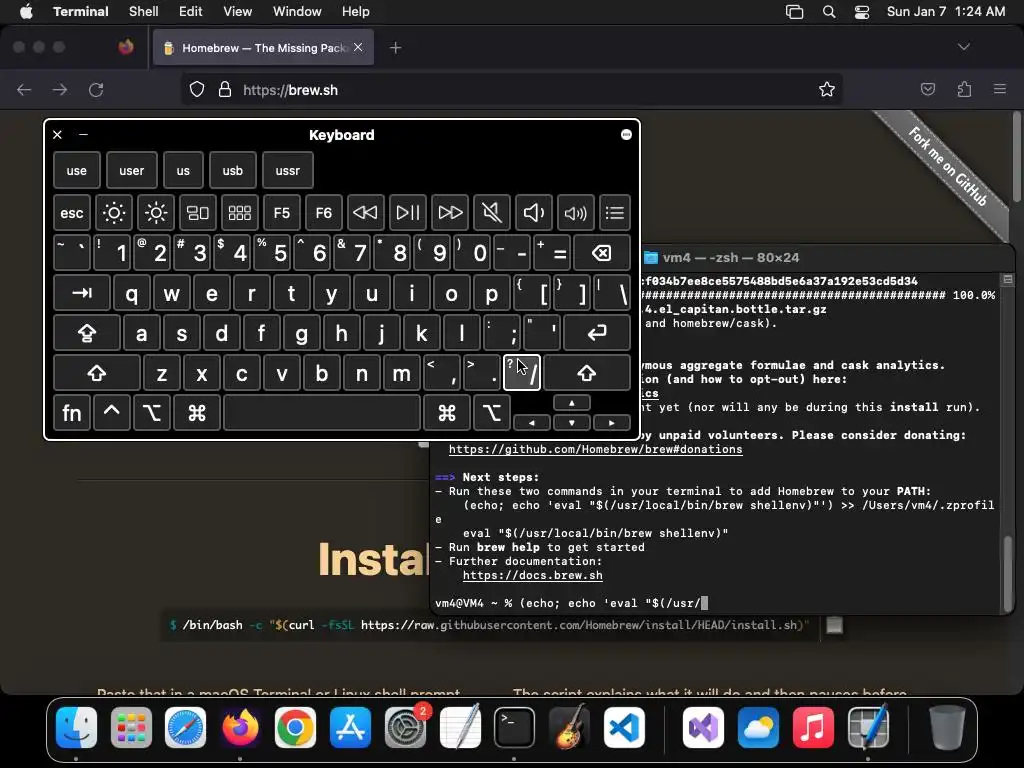The height and width of the screenshot is (768, 1024).
Task: Toggle the right shift key
Action: coord(586,373)
